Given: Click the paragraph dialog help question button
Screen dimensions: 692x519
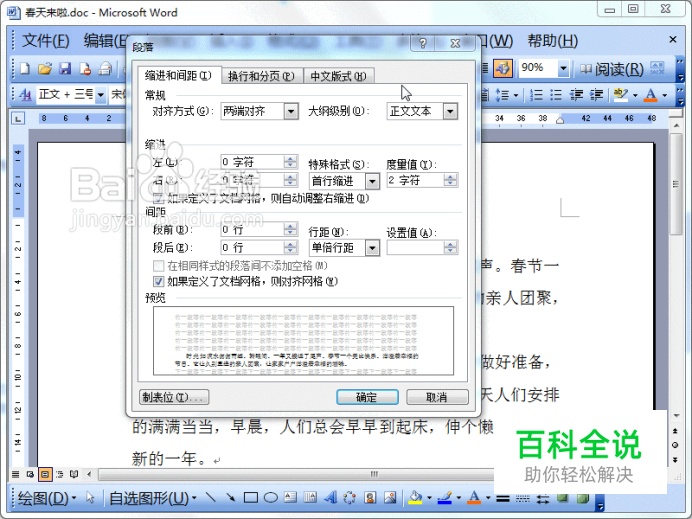Looking at the screenshot, I should [423, 43].
